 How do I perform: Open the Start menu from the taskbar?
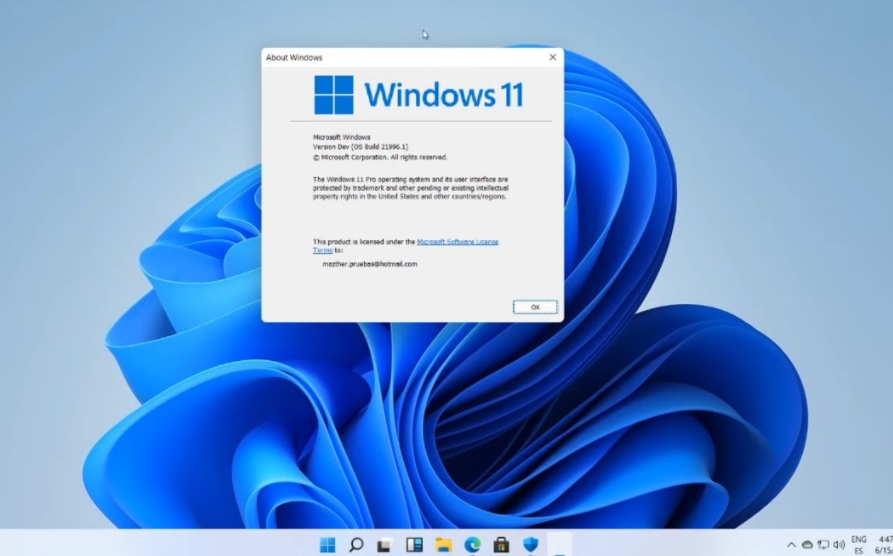click(327, 545)
